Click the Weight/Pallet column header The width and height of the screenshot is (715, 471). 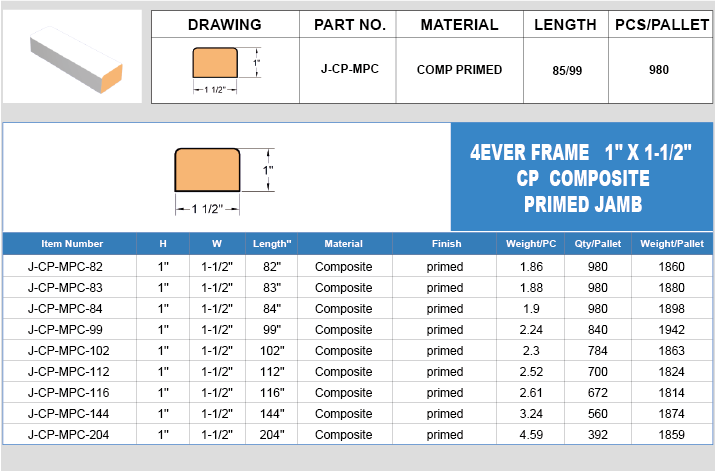click(x=672, y=244)
